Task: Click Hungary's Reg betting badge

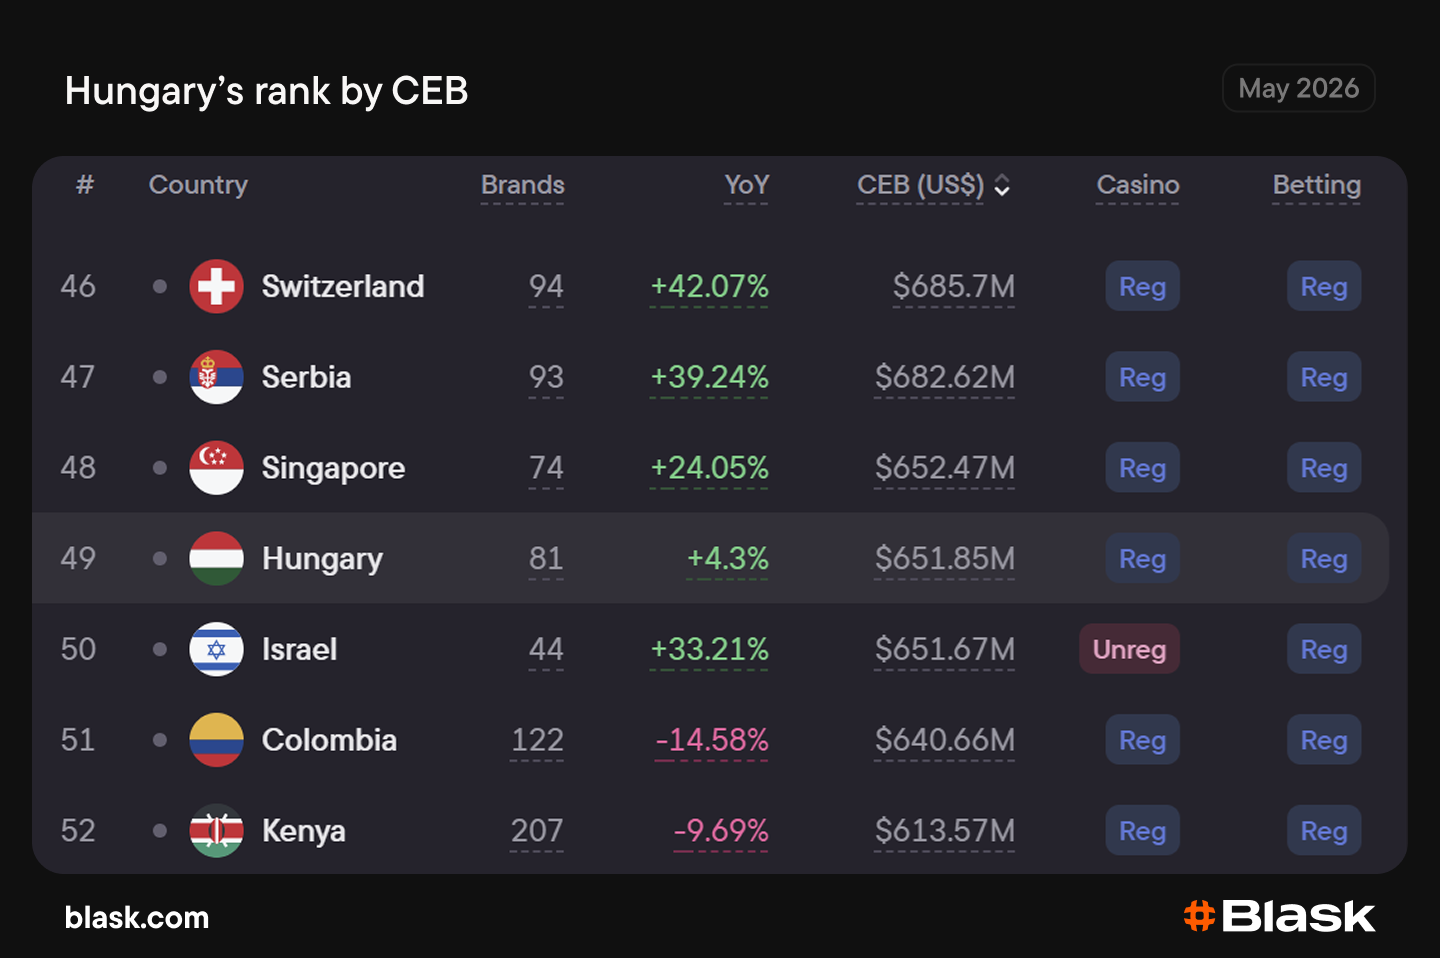Action: 1324,558
